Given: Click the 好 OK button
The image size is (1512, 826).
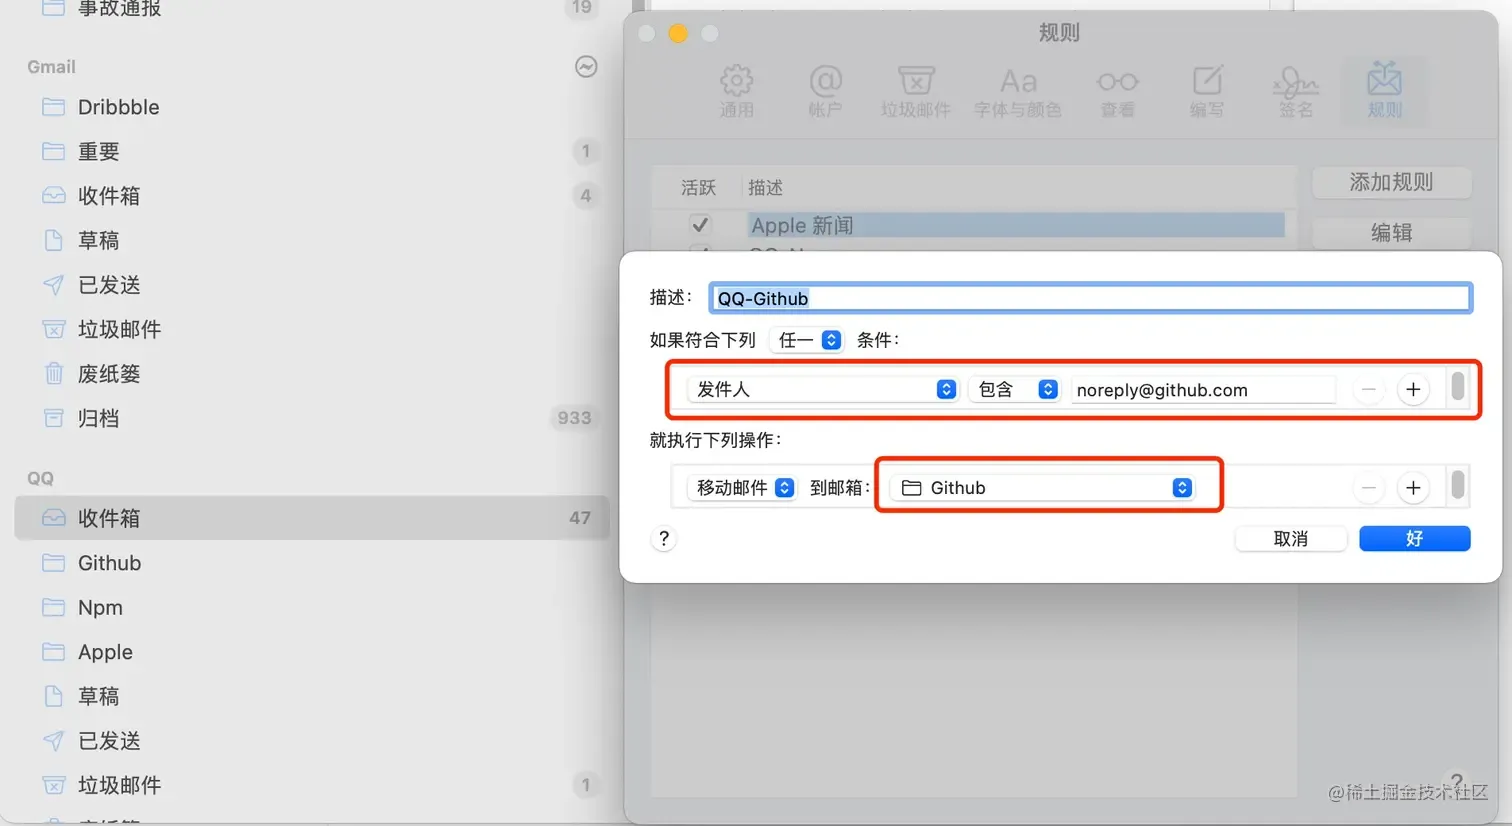Looking at the screenshot, I should [1414, 539].
